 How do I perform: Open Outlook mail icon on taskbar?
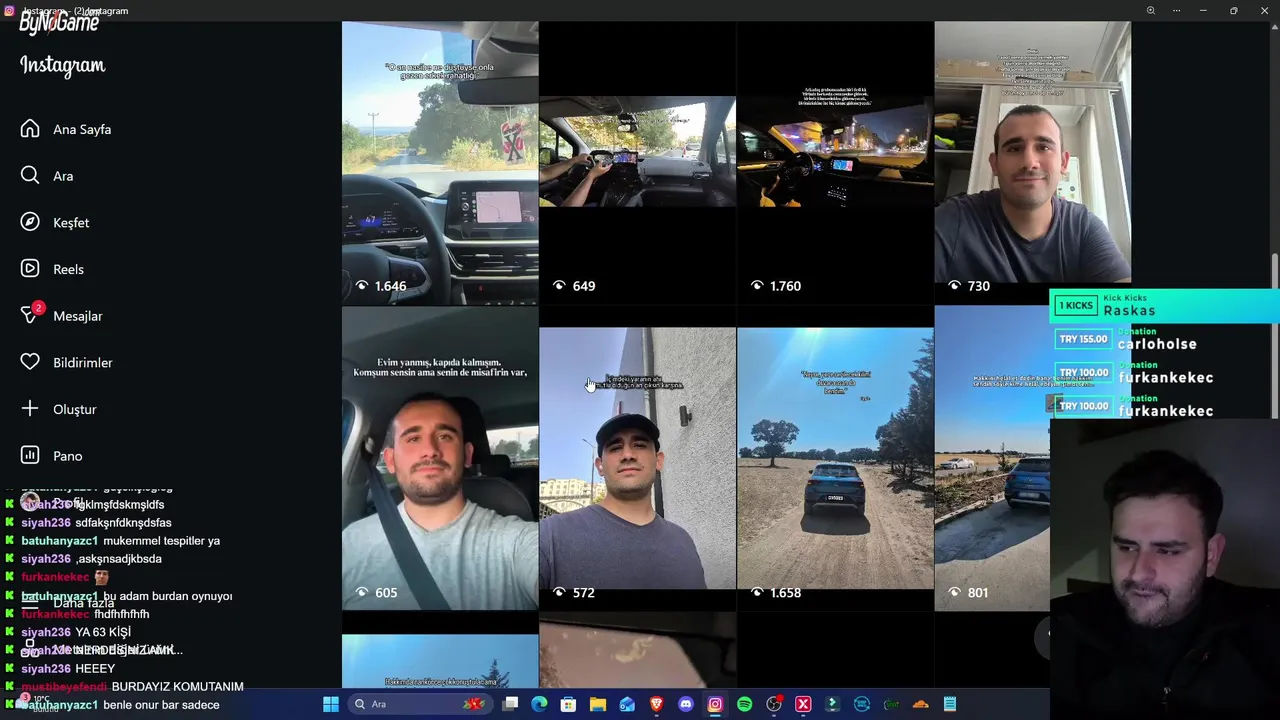[627, 704]
